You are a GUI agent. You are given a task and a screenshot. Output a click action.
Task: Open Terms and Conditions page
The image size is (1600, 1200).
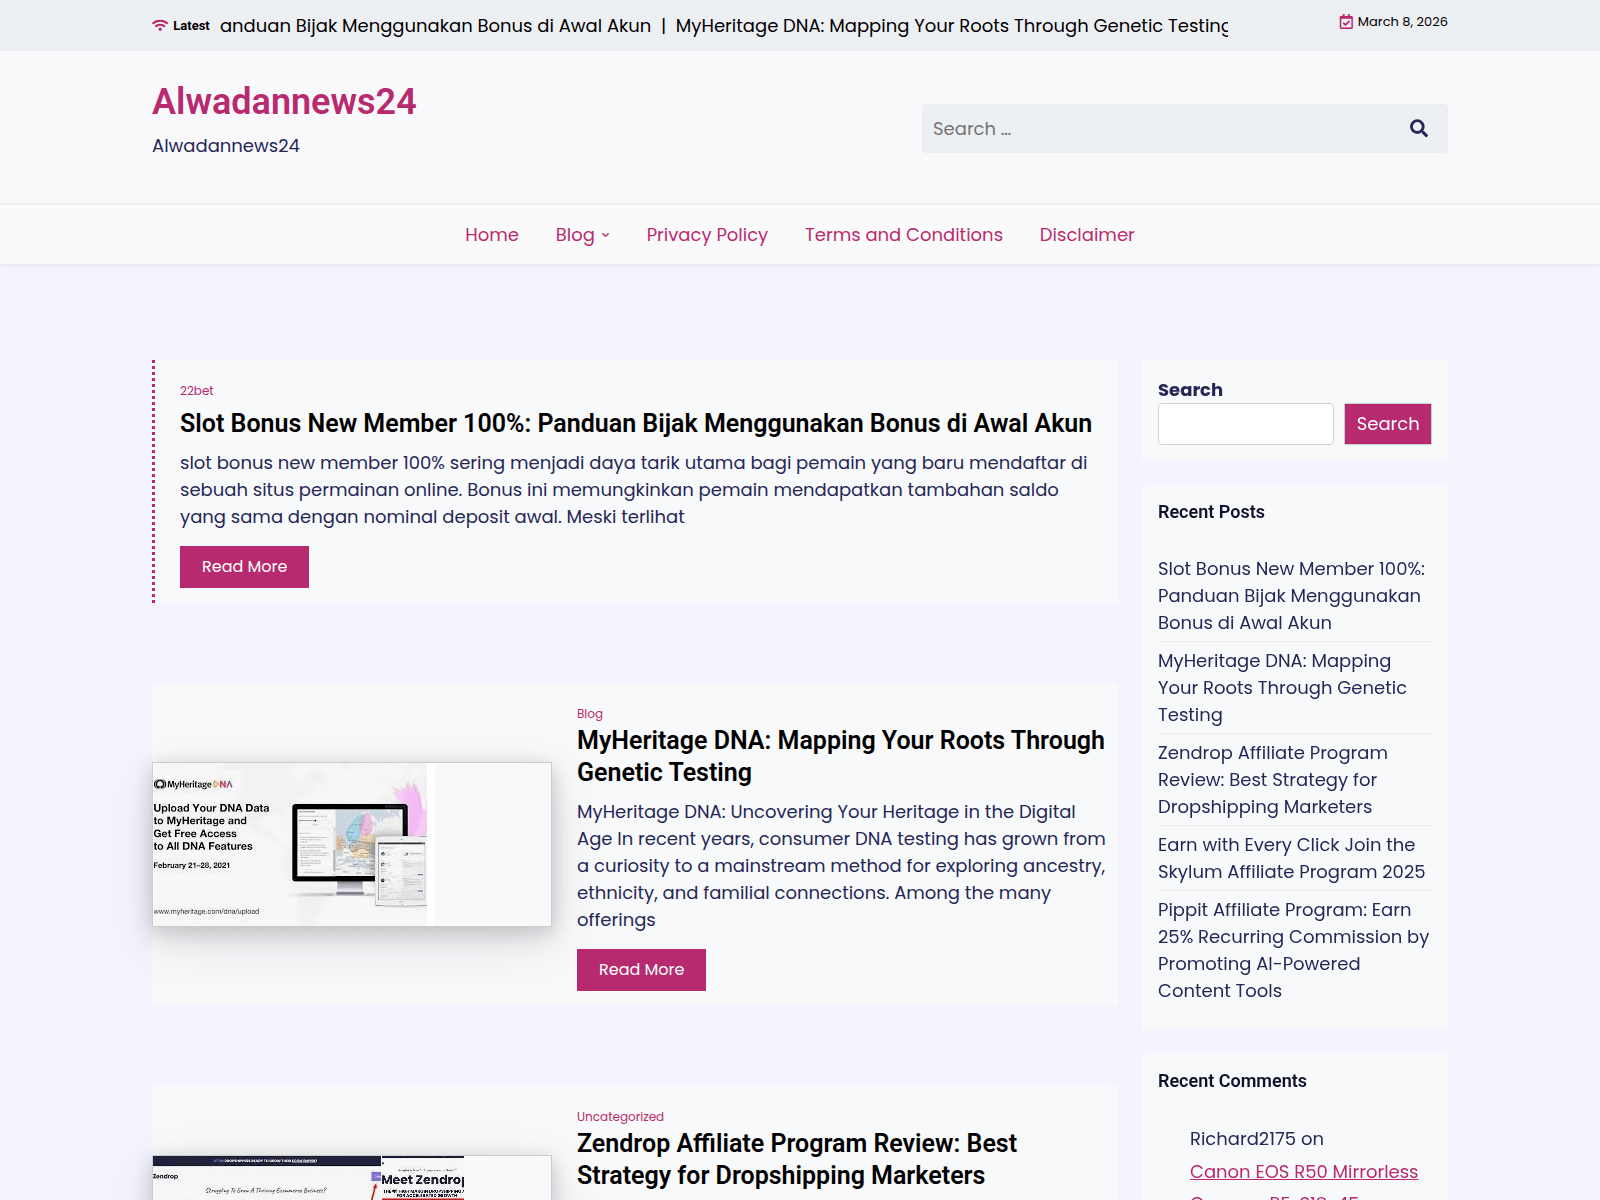904,235
